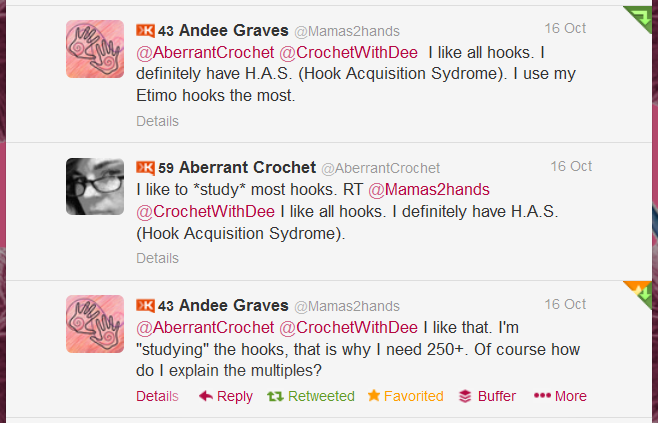The image size is (658, 423).
Task: Toggle the Favorited star on last tweet
Action: 405,396
